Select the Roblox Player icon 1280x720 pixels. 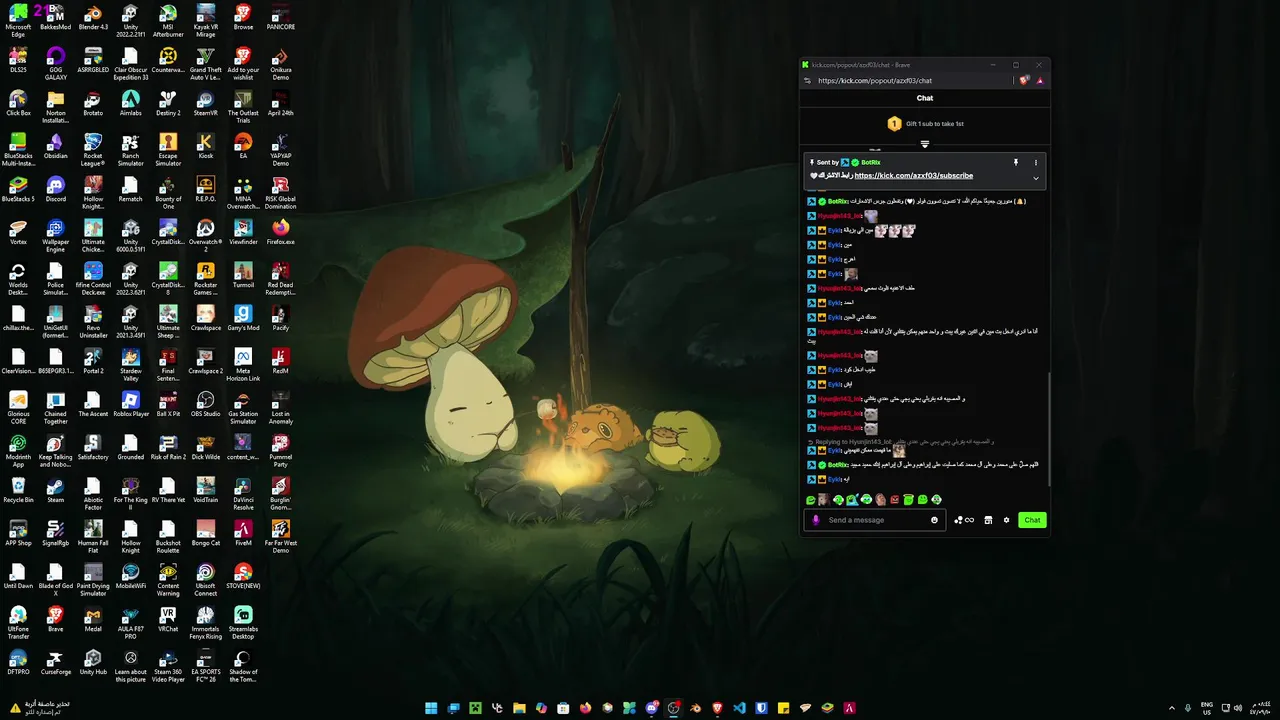coord(130,405)
